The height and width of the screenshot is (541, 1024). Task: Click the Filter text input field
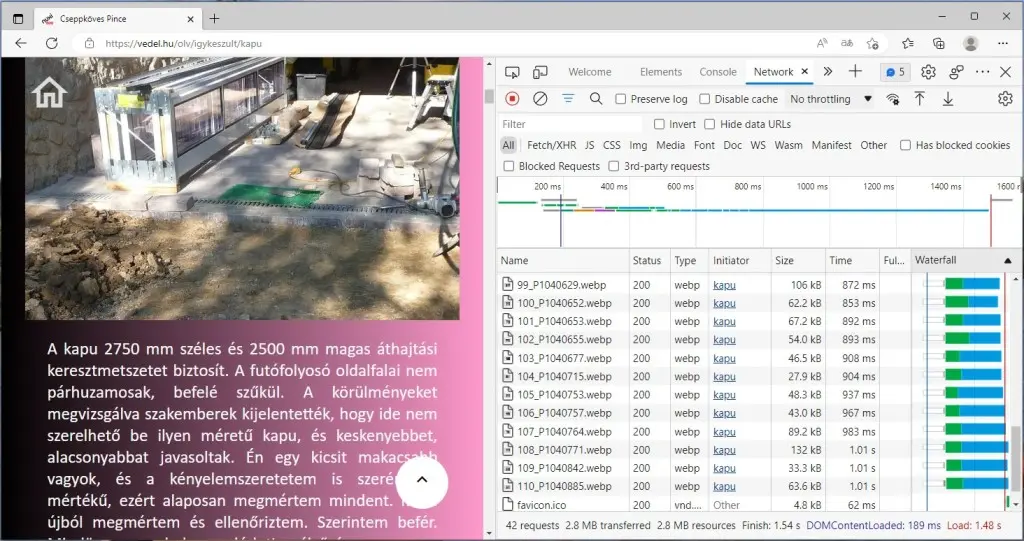click(570, 124)
